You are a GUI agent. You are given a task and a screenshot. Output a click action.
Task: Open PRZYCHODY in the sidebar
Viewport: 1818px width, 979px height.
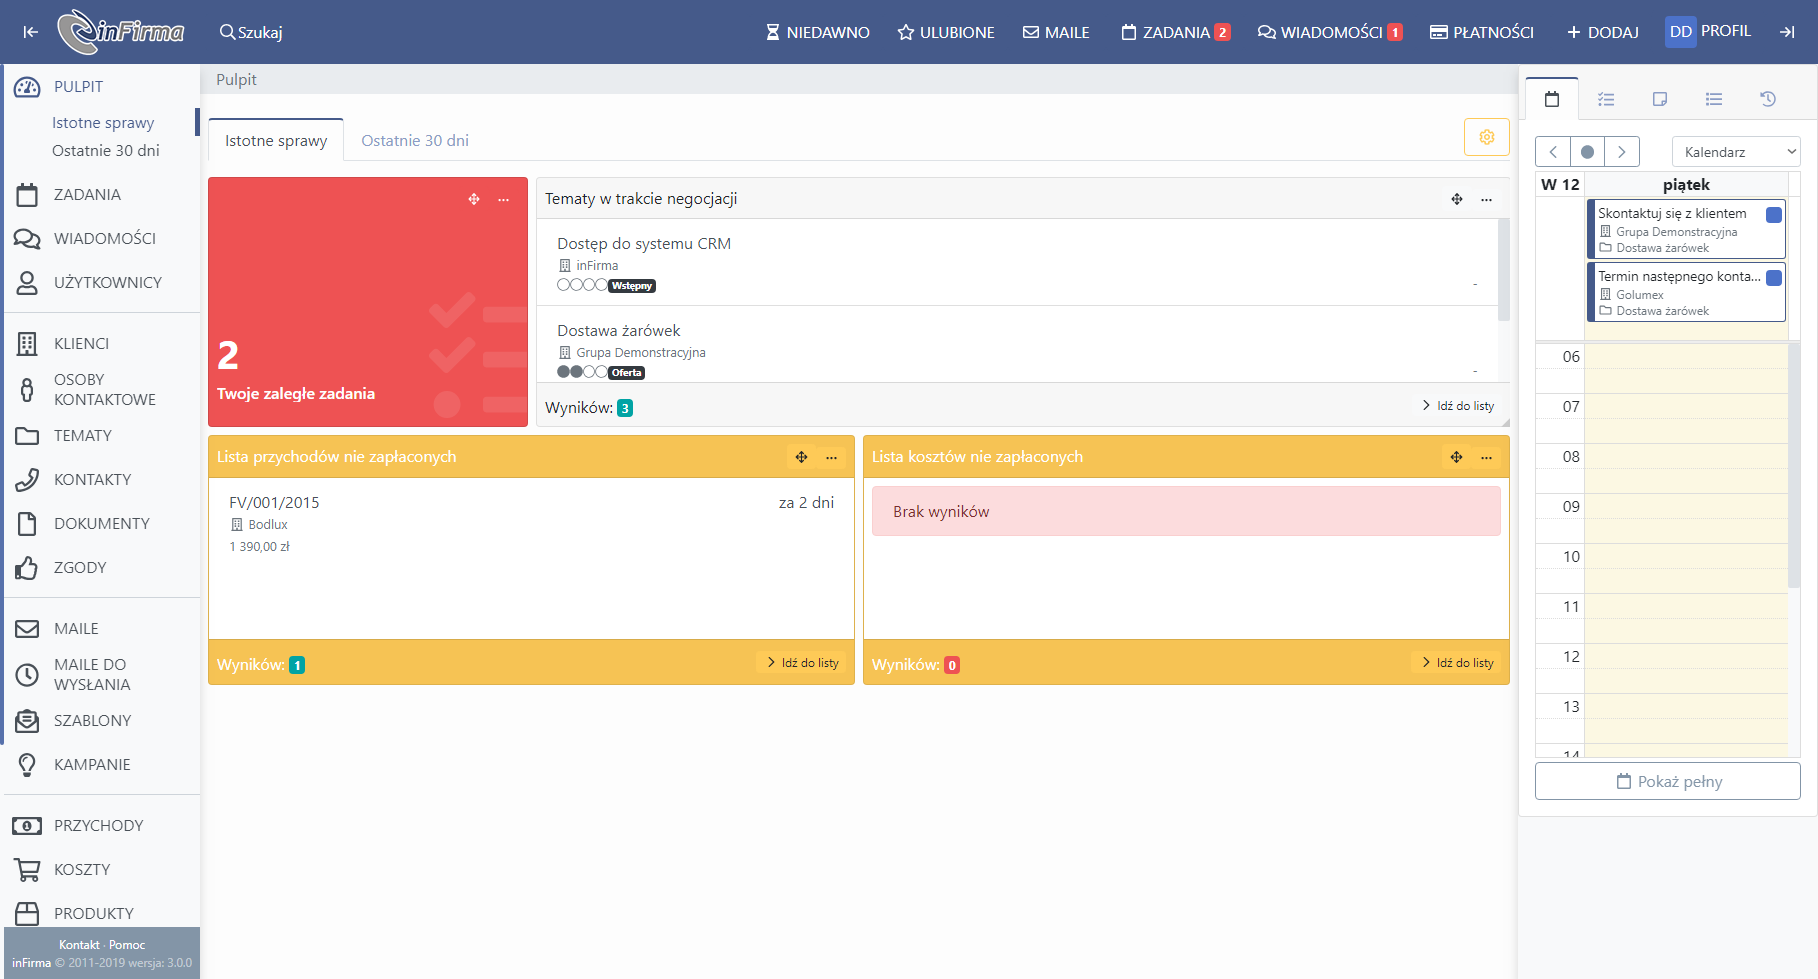100,826
